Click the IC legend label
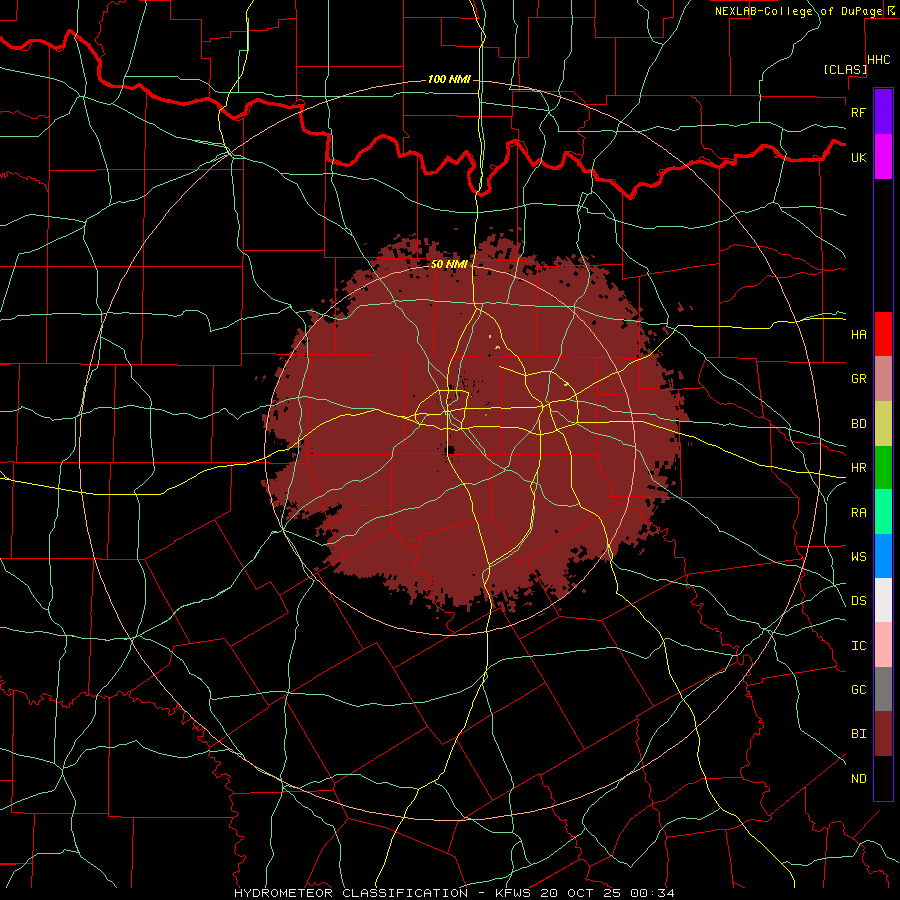The image size is (900, 900). coord(858,646)
